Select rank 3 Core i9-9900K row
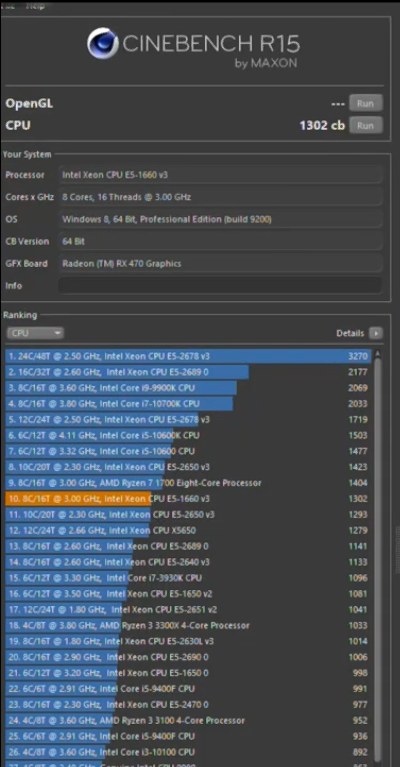This screenshot has height=767, width=400. [x=188, y=388]
